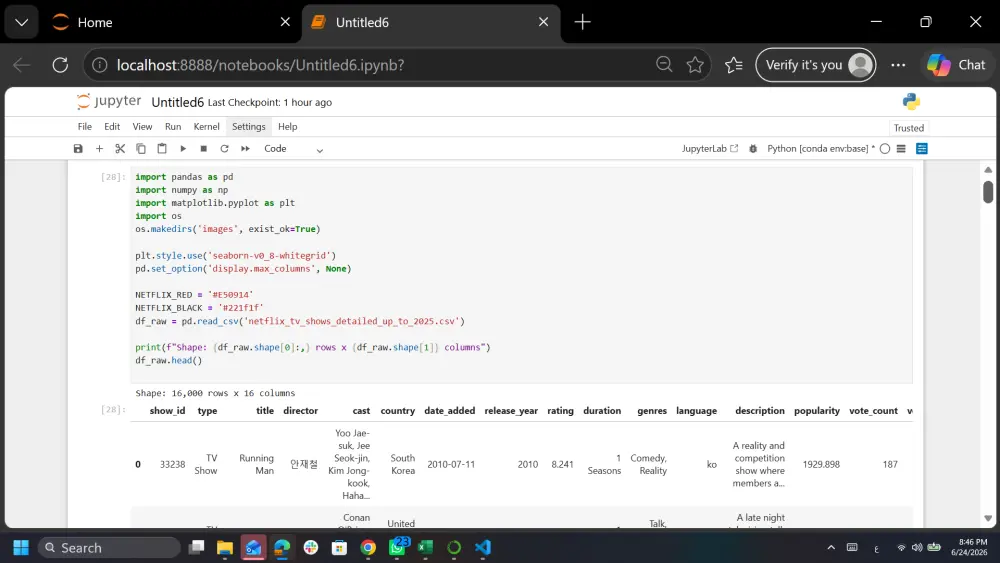Open browser Settings and more ellipsis
Image resolution: width=1000 pixels, height=563 pixels.
(898, 65)
